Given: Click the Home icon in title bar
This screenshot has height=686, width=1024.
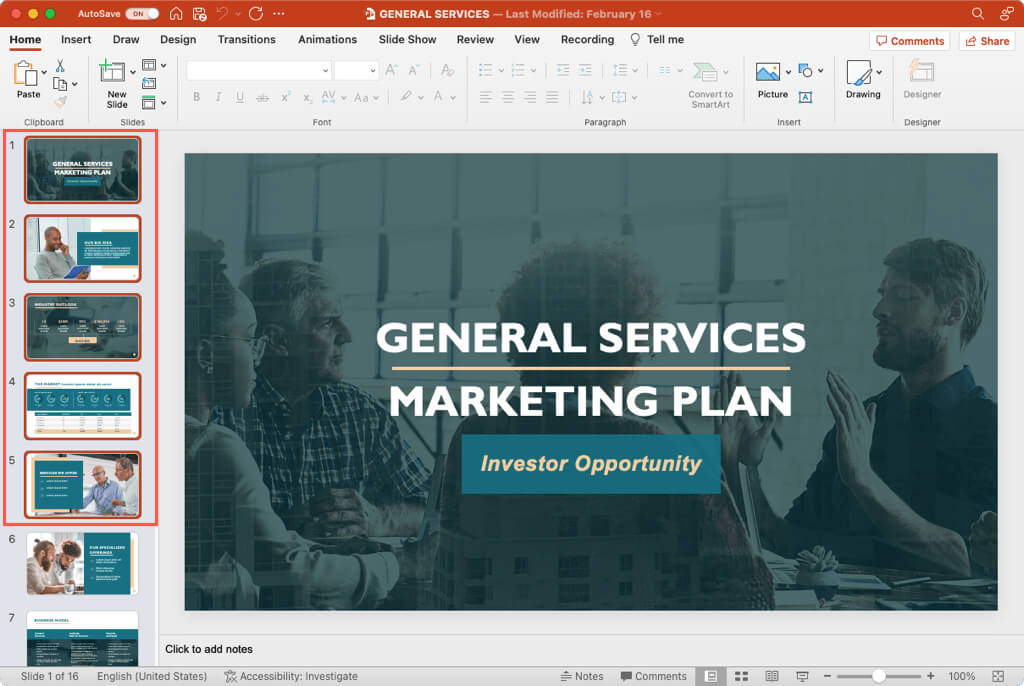Looking at the screenshot, I should (176, 14).
